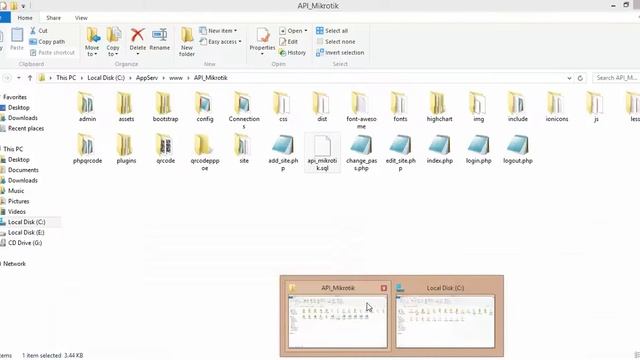Select Local Disk (E:) in navigation pane
The width and height of the screenshot is (640, 360).
[22, 232]
